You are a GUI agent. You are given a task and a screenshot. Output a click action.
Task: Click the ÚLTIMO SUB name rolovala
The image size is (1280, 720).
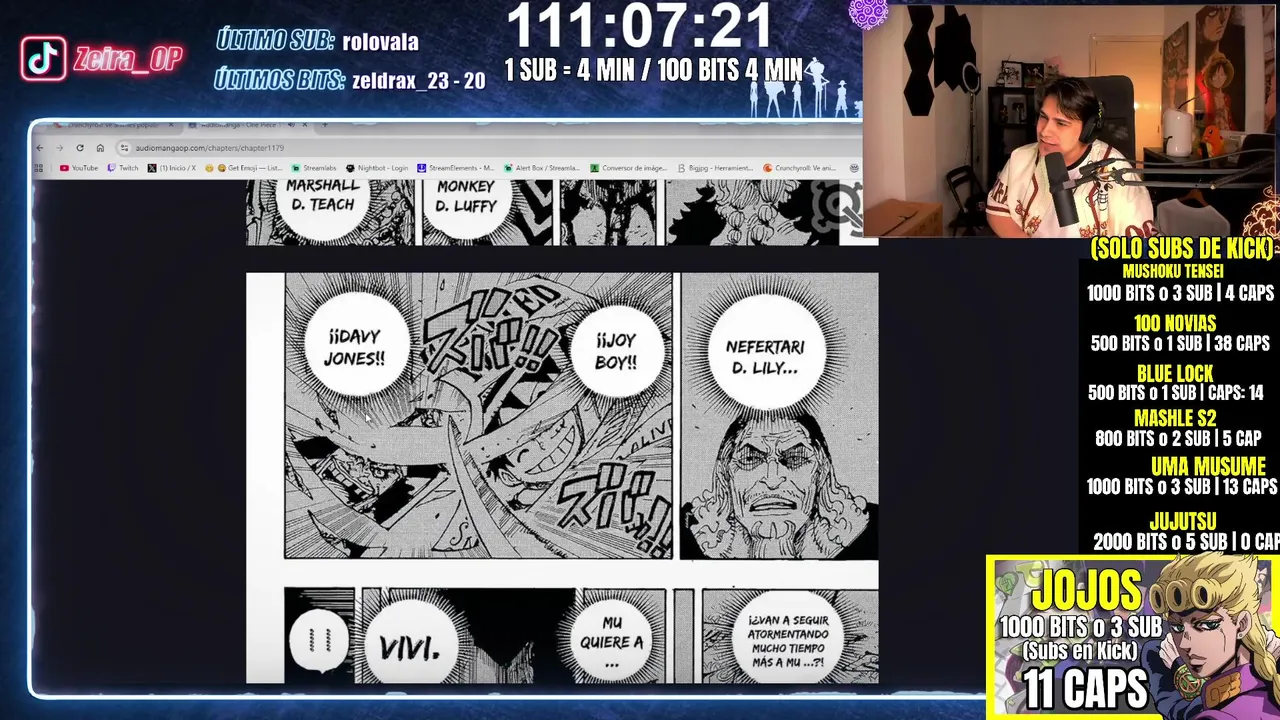[380, 42]
